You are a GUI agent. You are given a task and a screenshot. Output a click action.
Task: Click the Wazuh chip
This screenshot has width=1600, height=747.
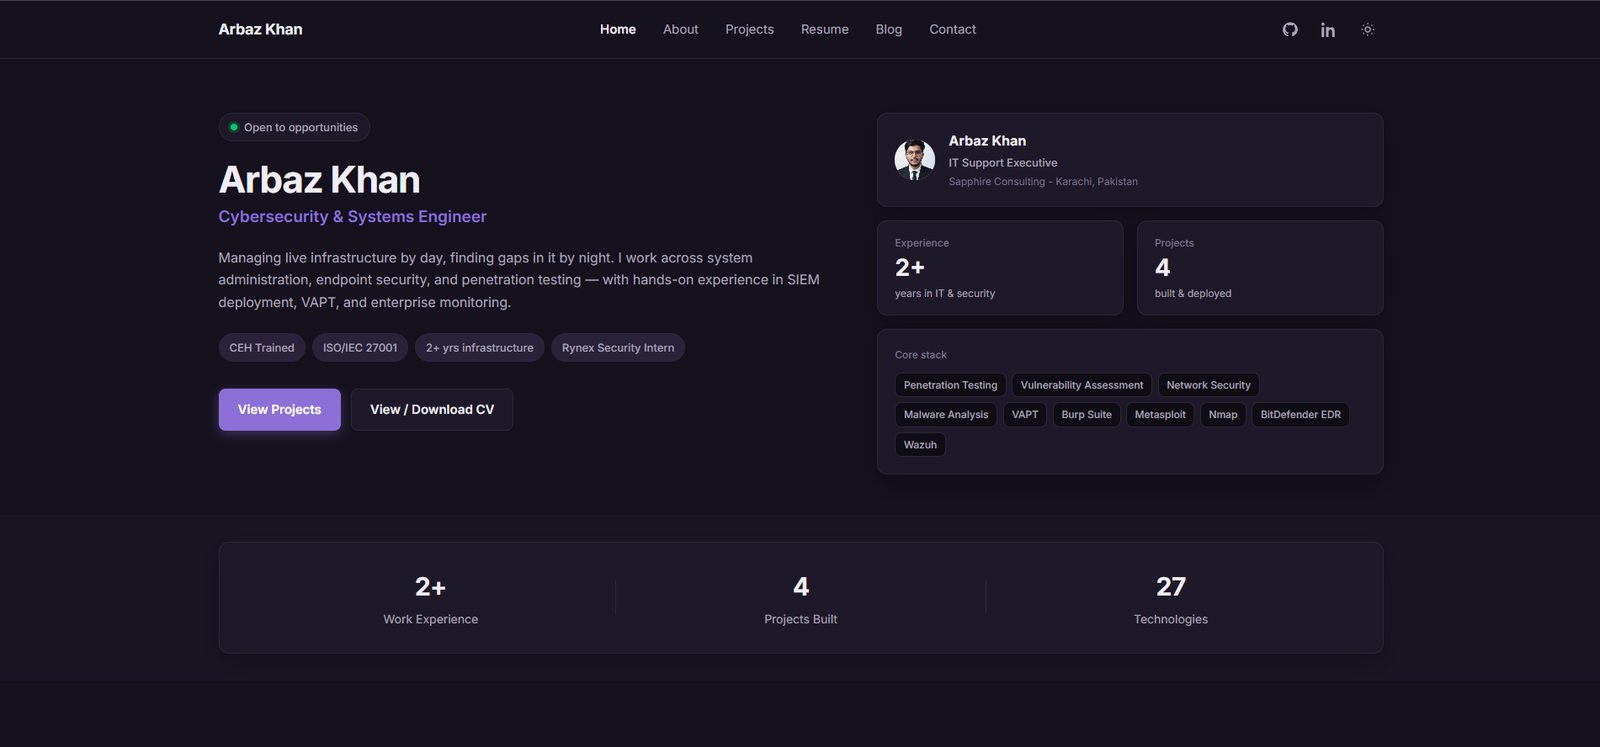921,445
